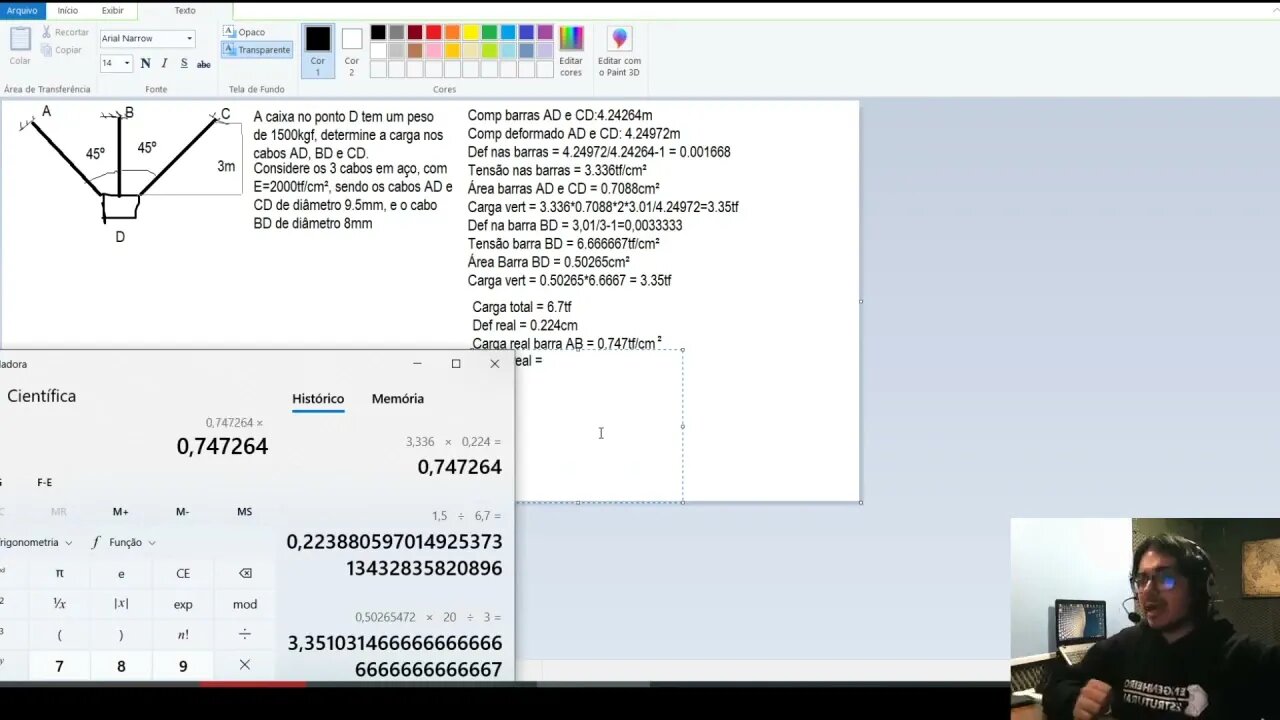Screen dimensions: 1280x720
Task: Click calculator M+ memory add button
Action: coord(120,511)
